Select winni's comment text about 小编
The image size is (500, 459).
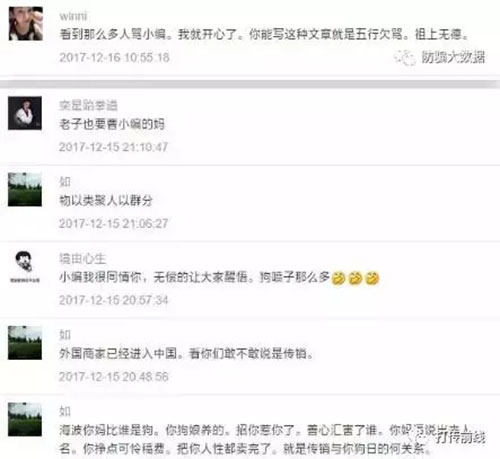point(264,34)
